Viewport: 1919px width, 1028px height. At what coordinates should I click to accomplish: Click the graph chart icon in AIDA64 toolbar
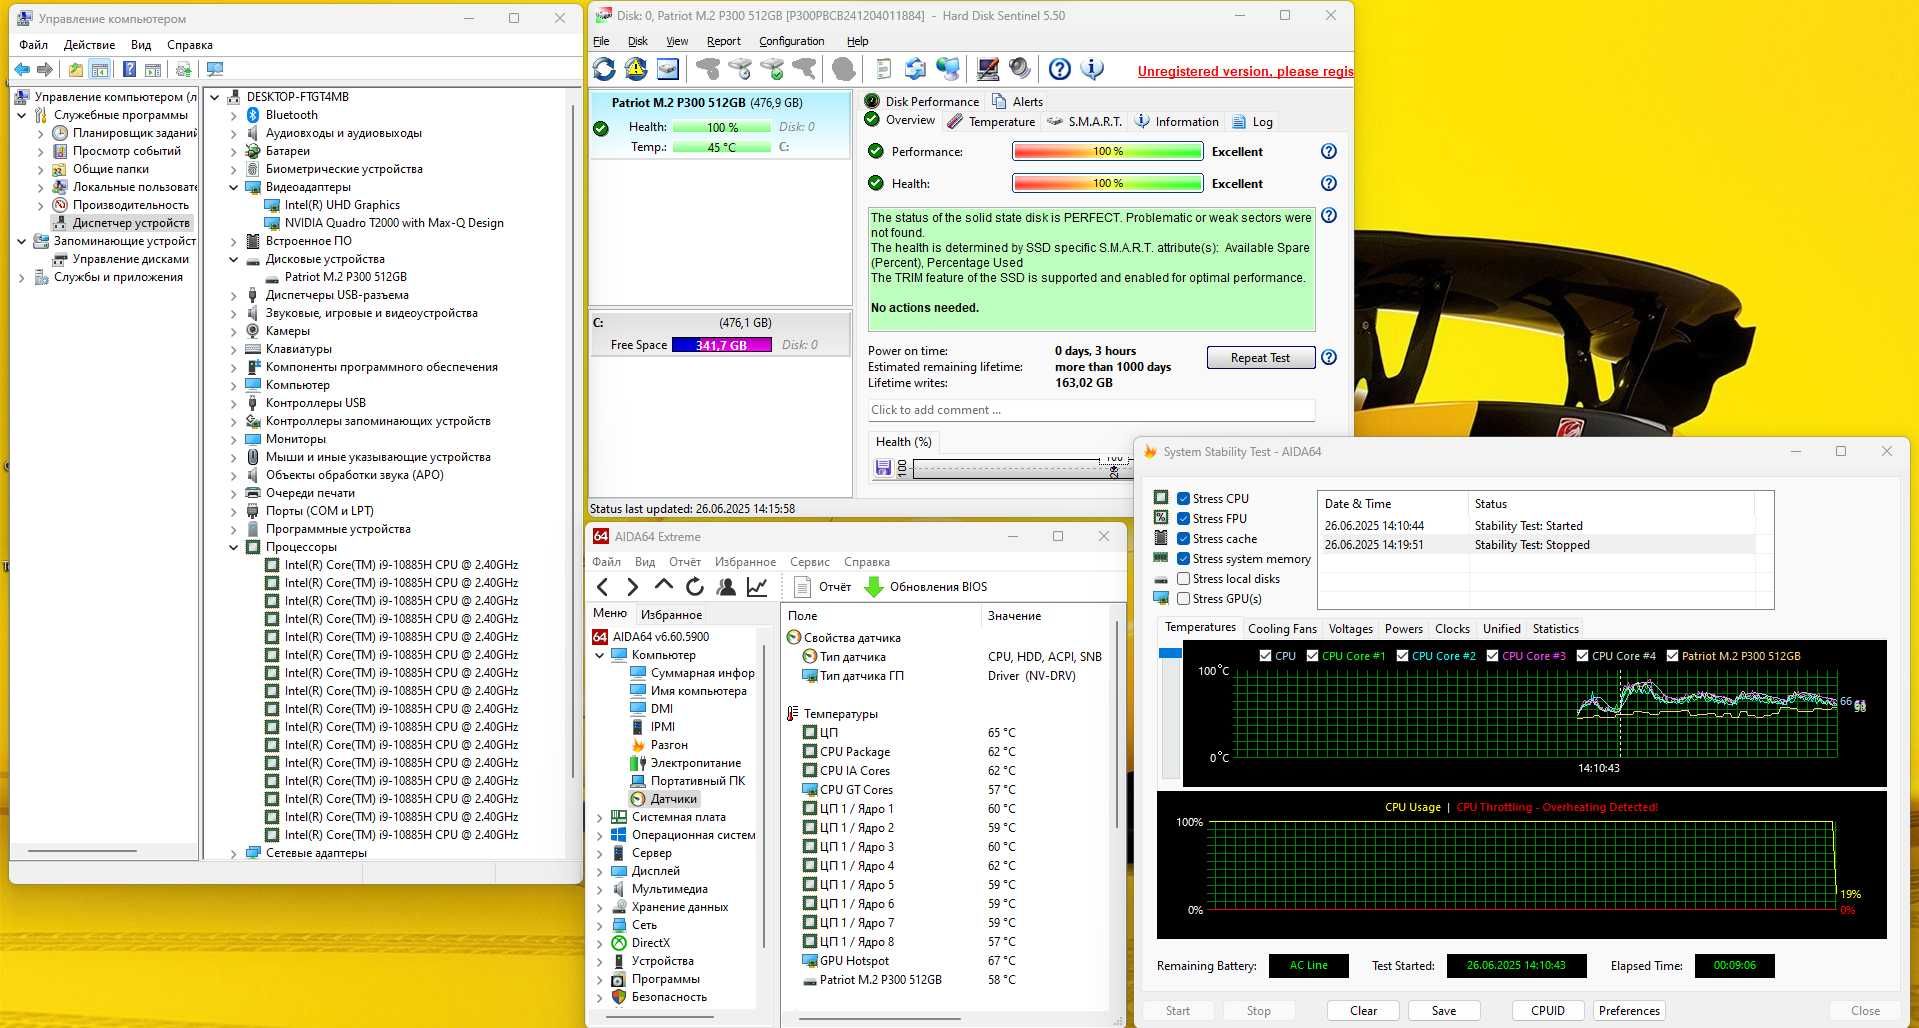(x=757, y=587)
